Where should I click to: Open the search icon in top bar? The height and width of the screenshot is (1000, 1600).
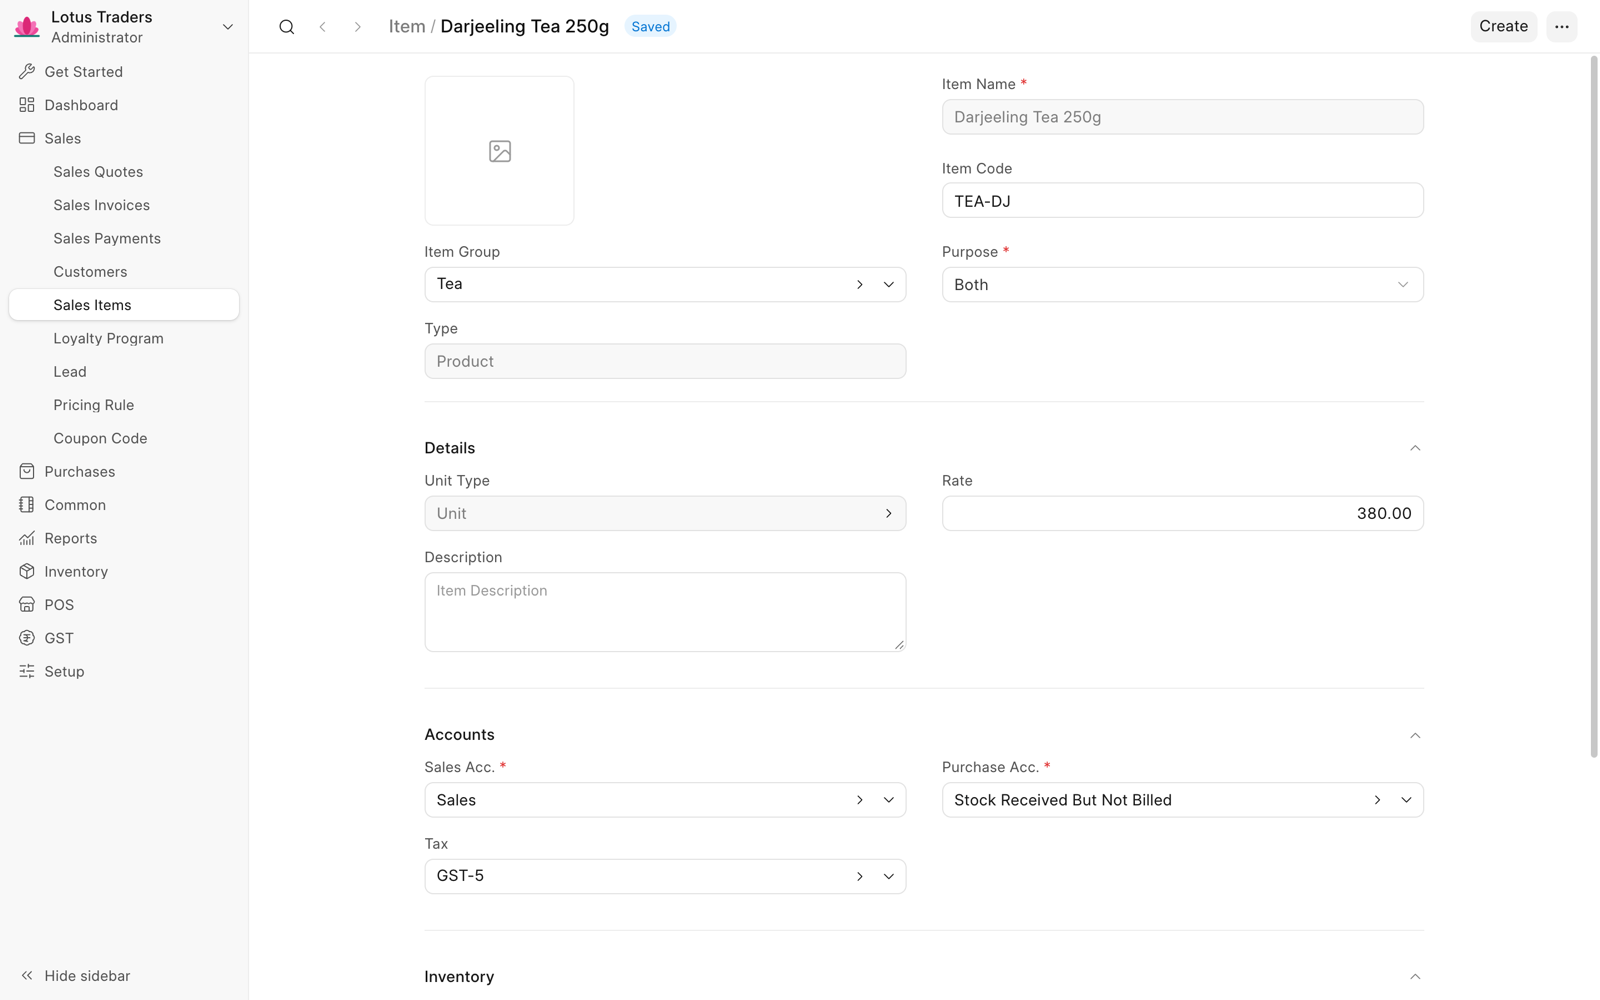coord(287,27)
